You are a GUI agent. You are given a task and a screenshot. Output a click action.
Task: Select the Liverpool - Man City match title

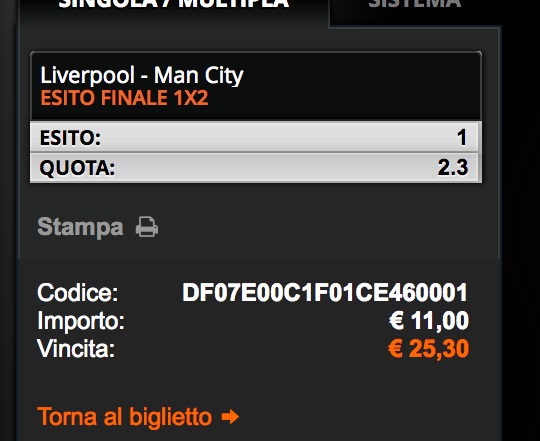(x=142, y=75)
